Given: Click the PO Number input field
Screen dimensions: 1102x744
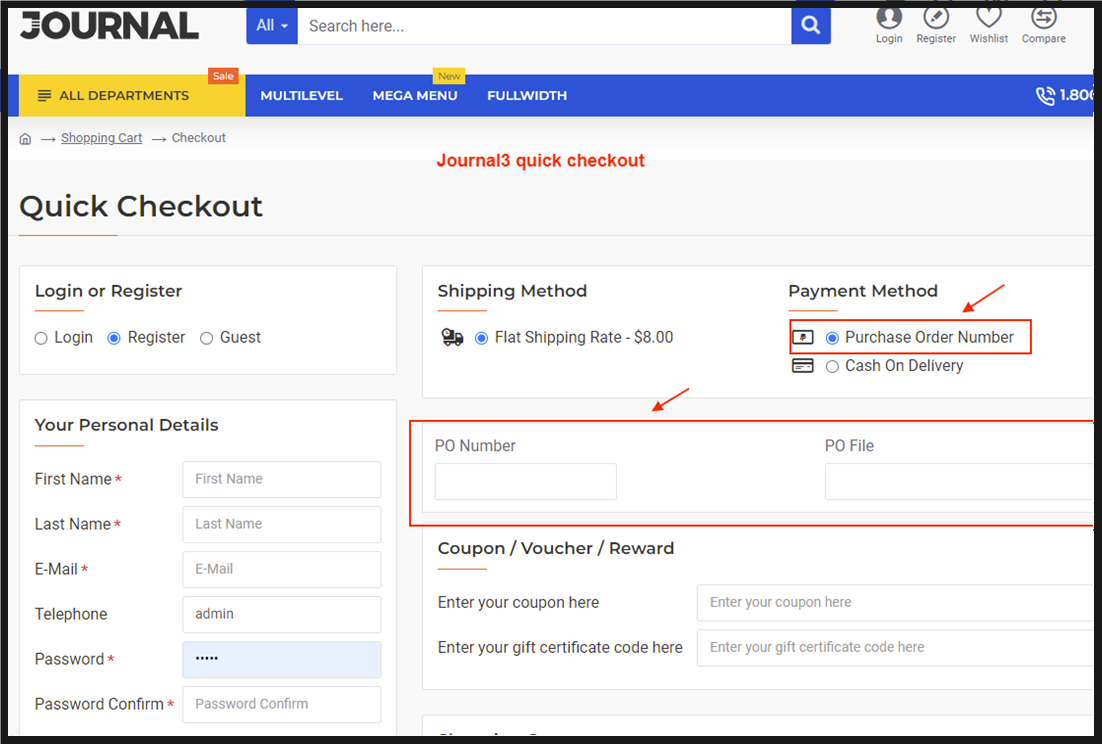Looking at the screenshot, I should click(525, 481).
